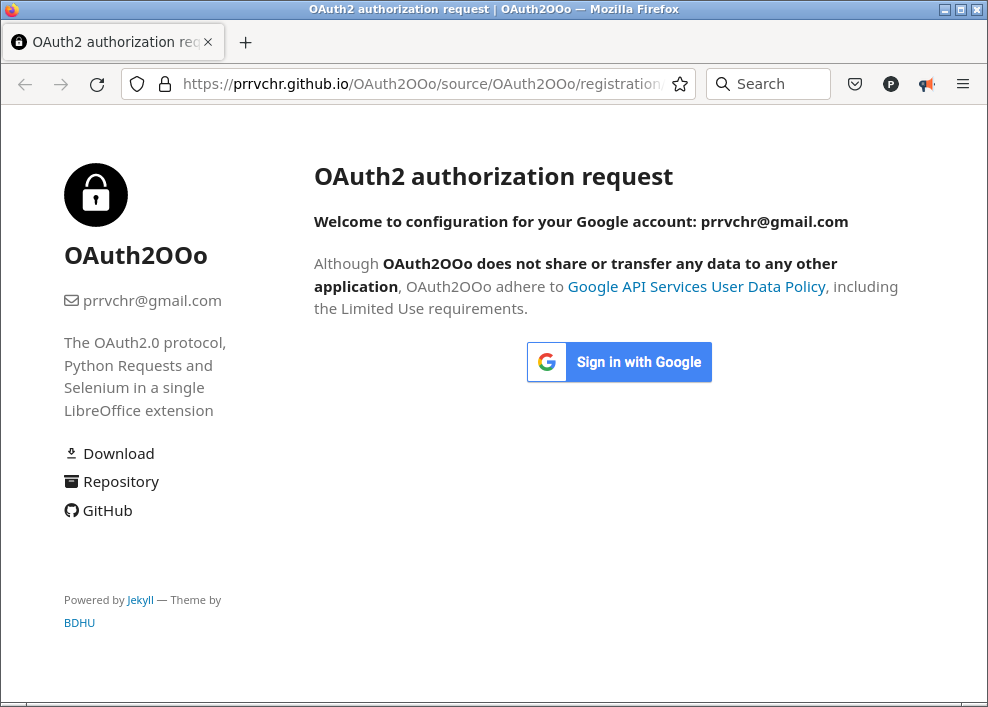Click the Welcome to configuration account text
988x707 pixels.
(x=581, y=222)
